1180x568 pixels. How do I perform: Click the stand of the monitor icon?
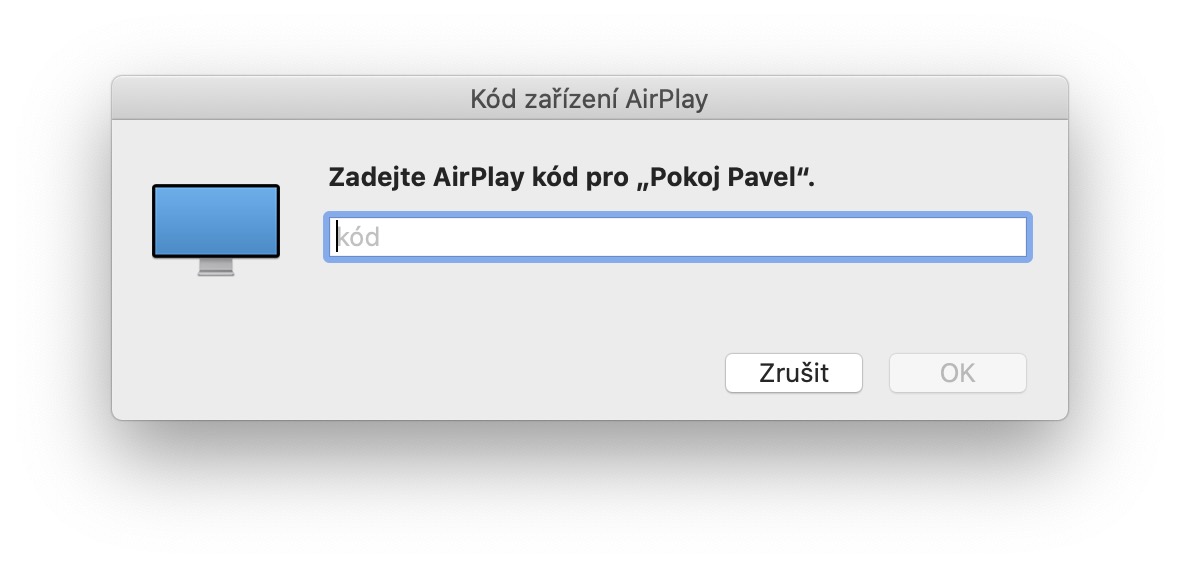(x=215, y=267)
